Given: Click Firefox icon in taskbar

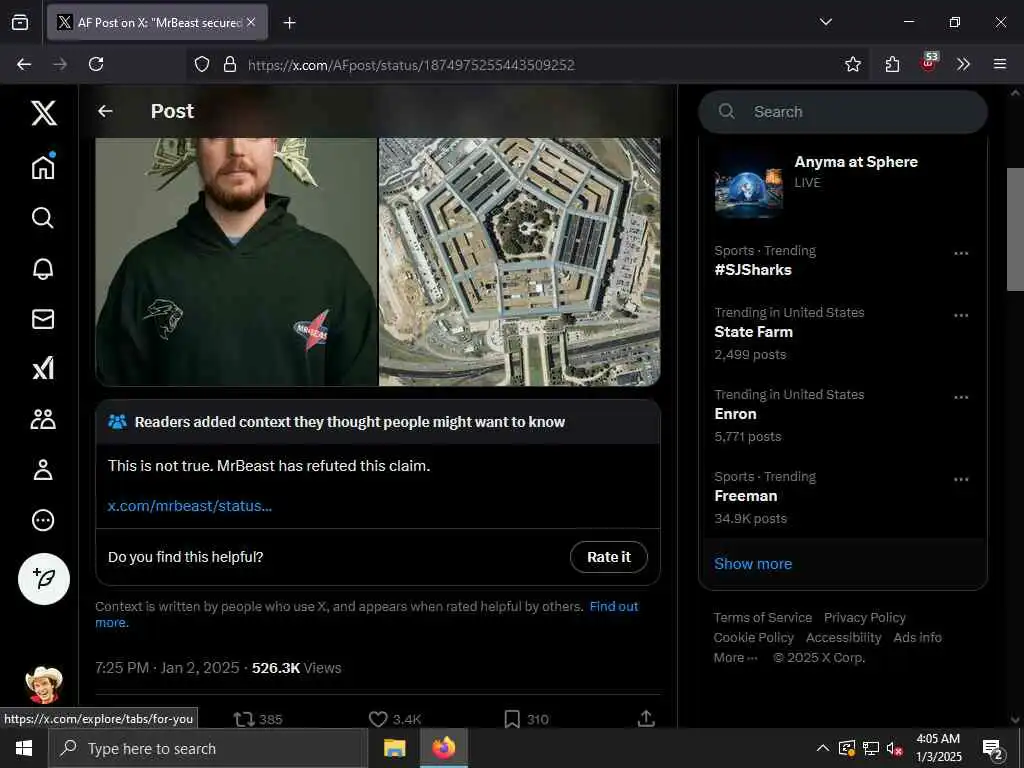Looking at the screenshot, I should coord(443,748).
